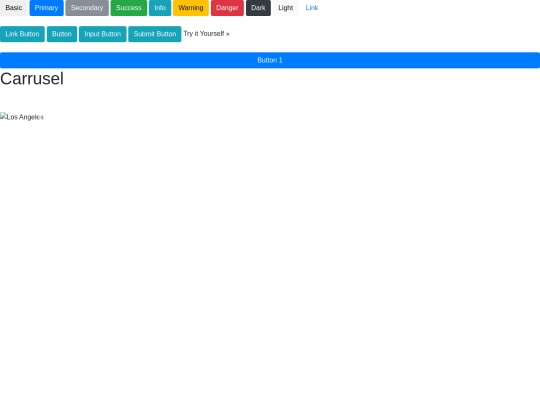540x405 pixels.
Task: Click the full-width Button 1
Action: tap(270, 60)
